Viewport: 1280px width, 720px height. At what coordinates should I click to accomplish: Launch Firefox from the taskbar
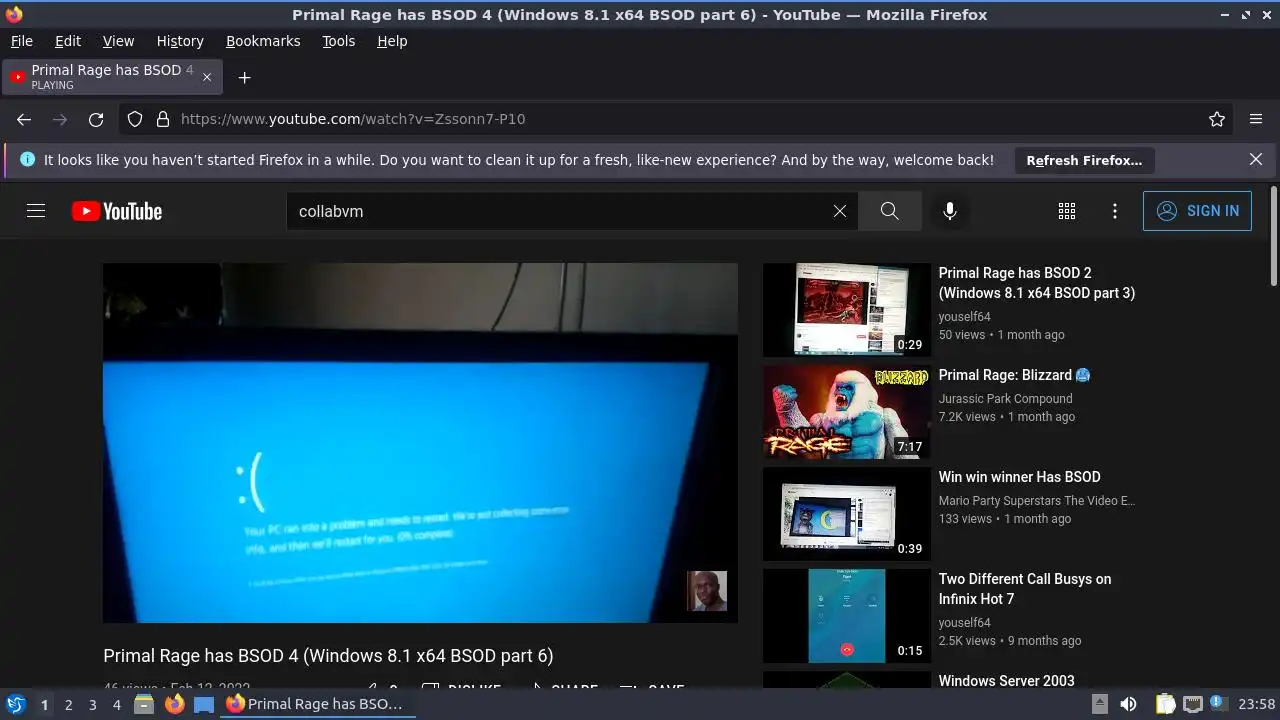point(175,704)
